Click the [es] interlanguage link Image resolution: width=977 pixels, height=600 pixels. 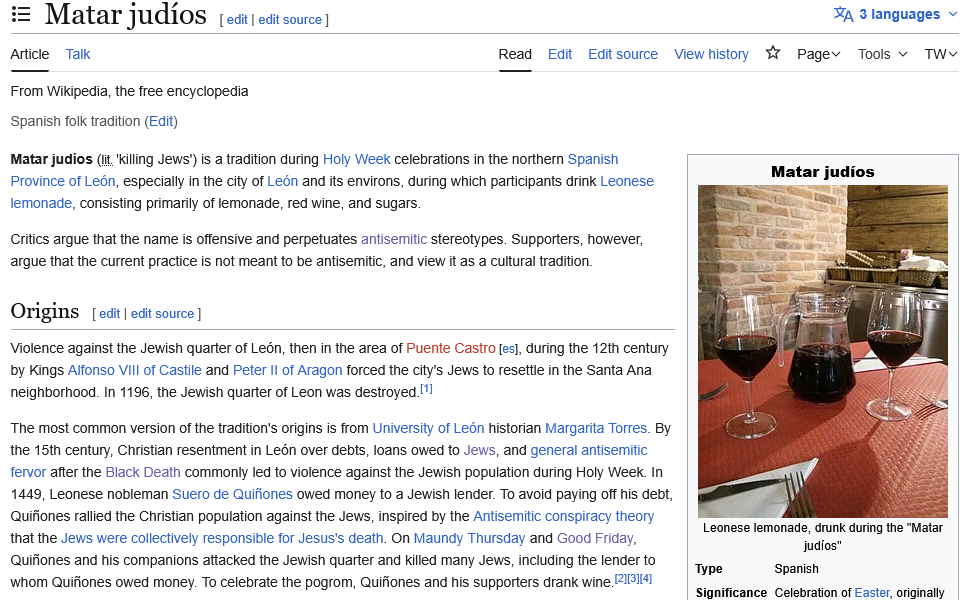coord(508,349)
